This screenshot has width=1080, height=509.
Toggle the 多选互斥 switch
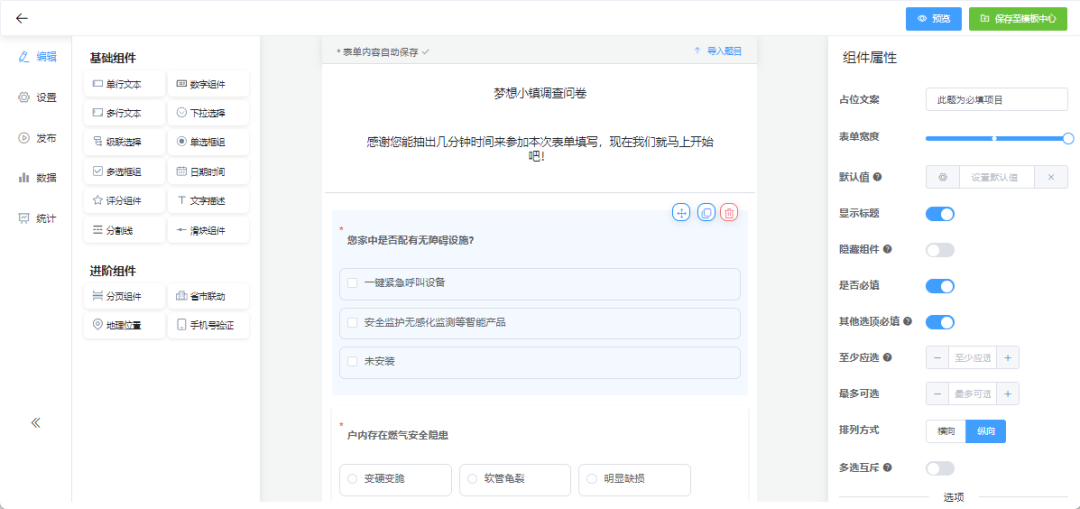point(940,468)
